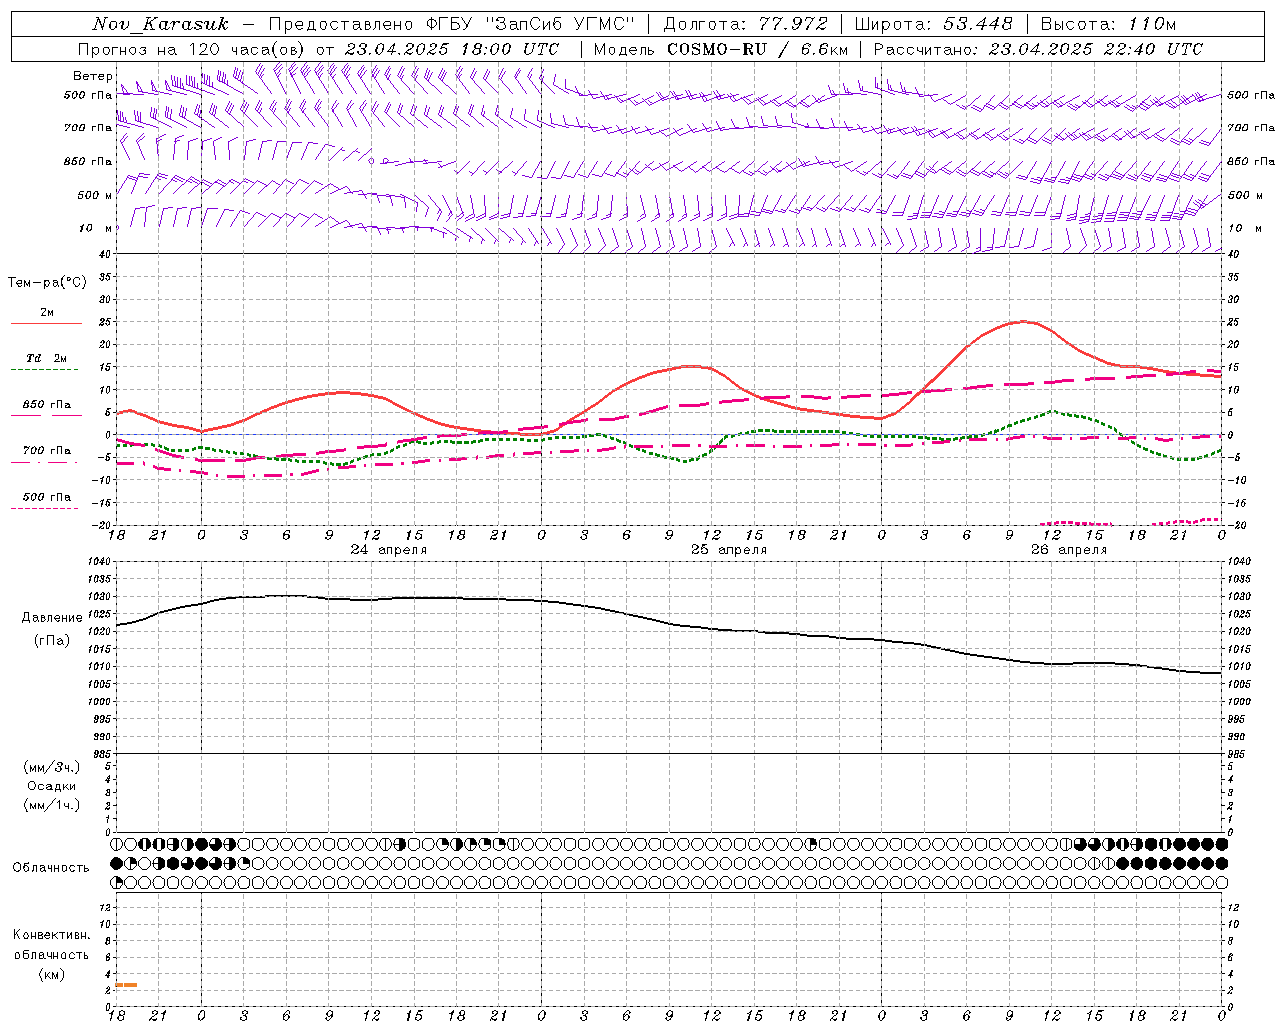
Task: Click the Модель COSMO-RU / 6.6км label
Action: pyautogui.click(x=721, y=49)
